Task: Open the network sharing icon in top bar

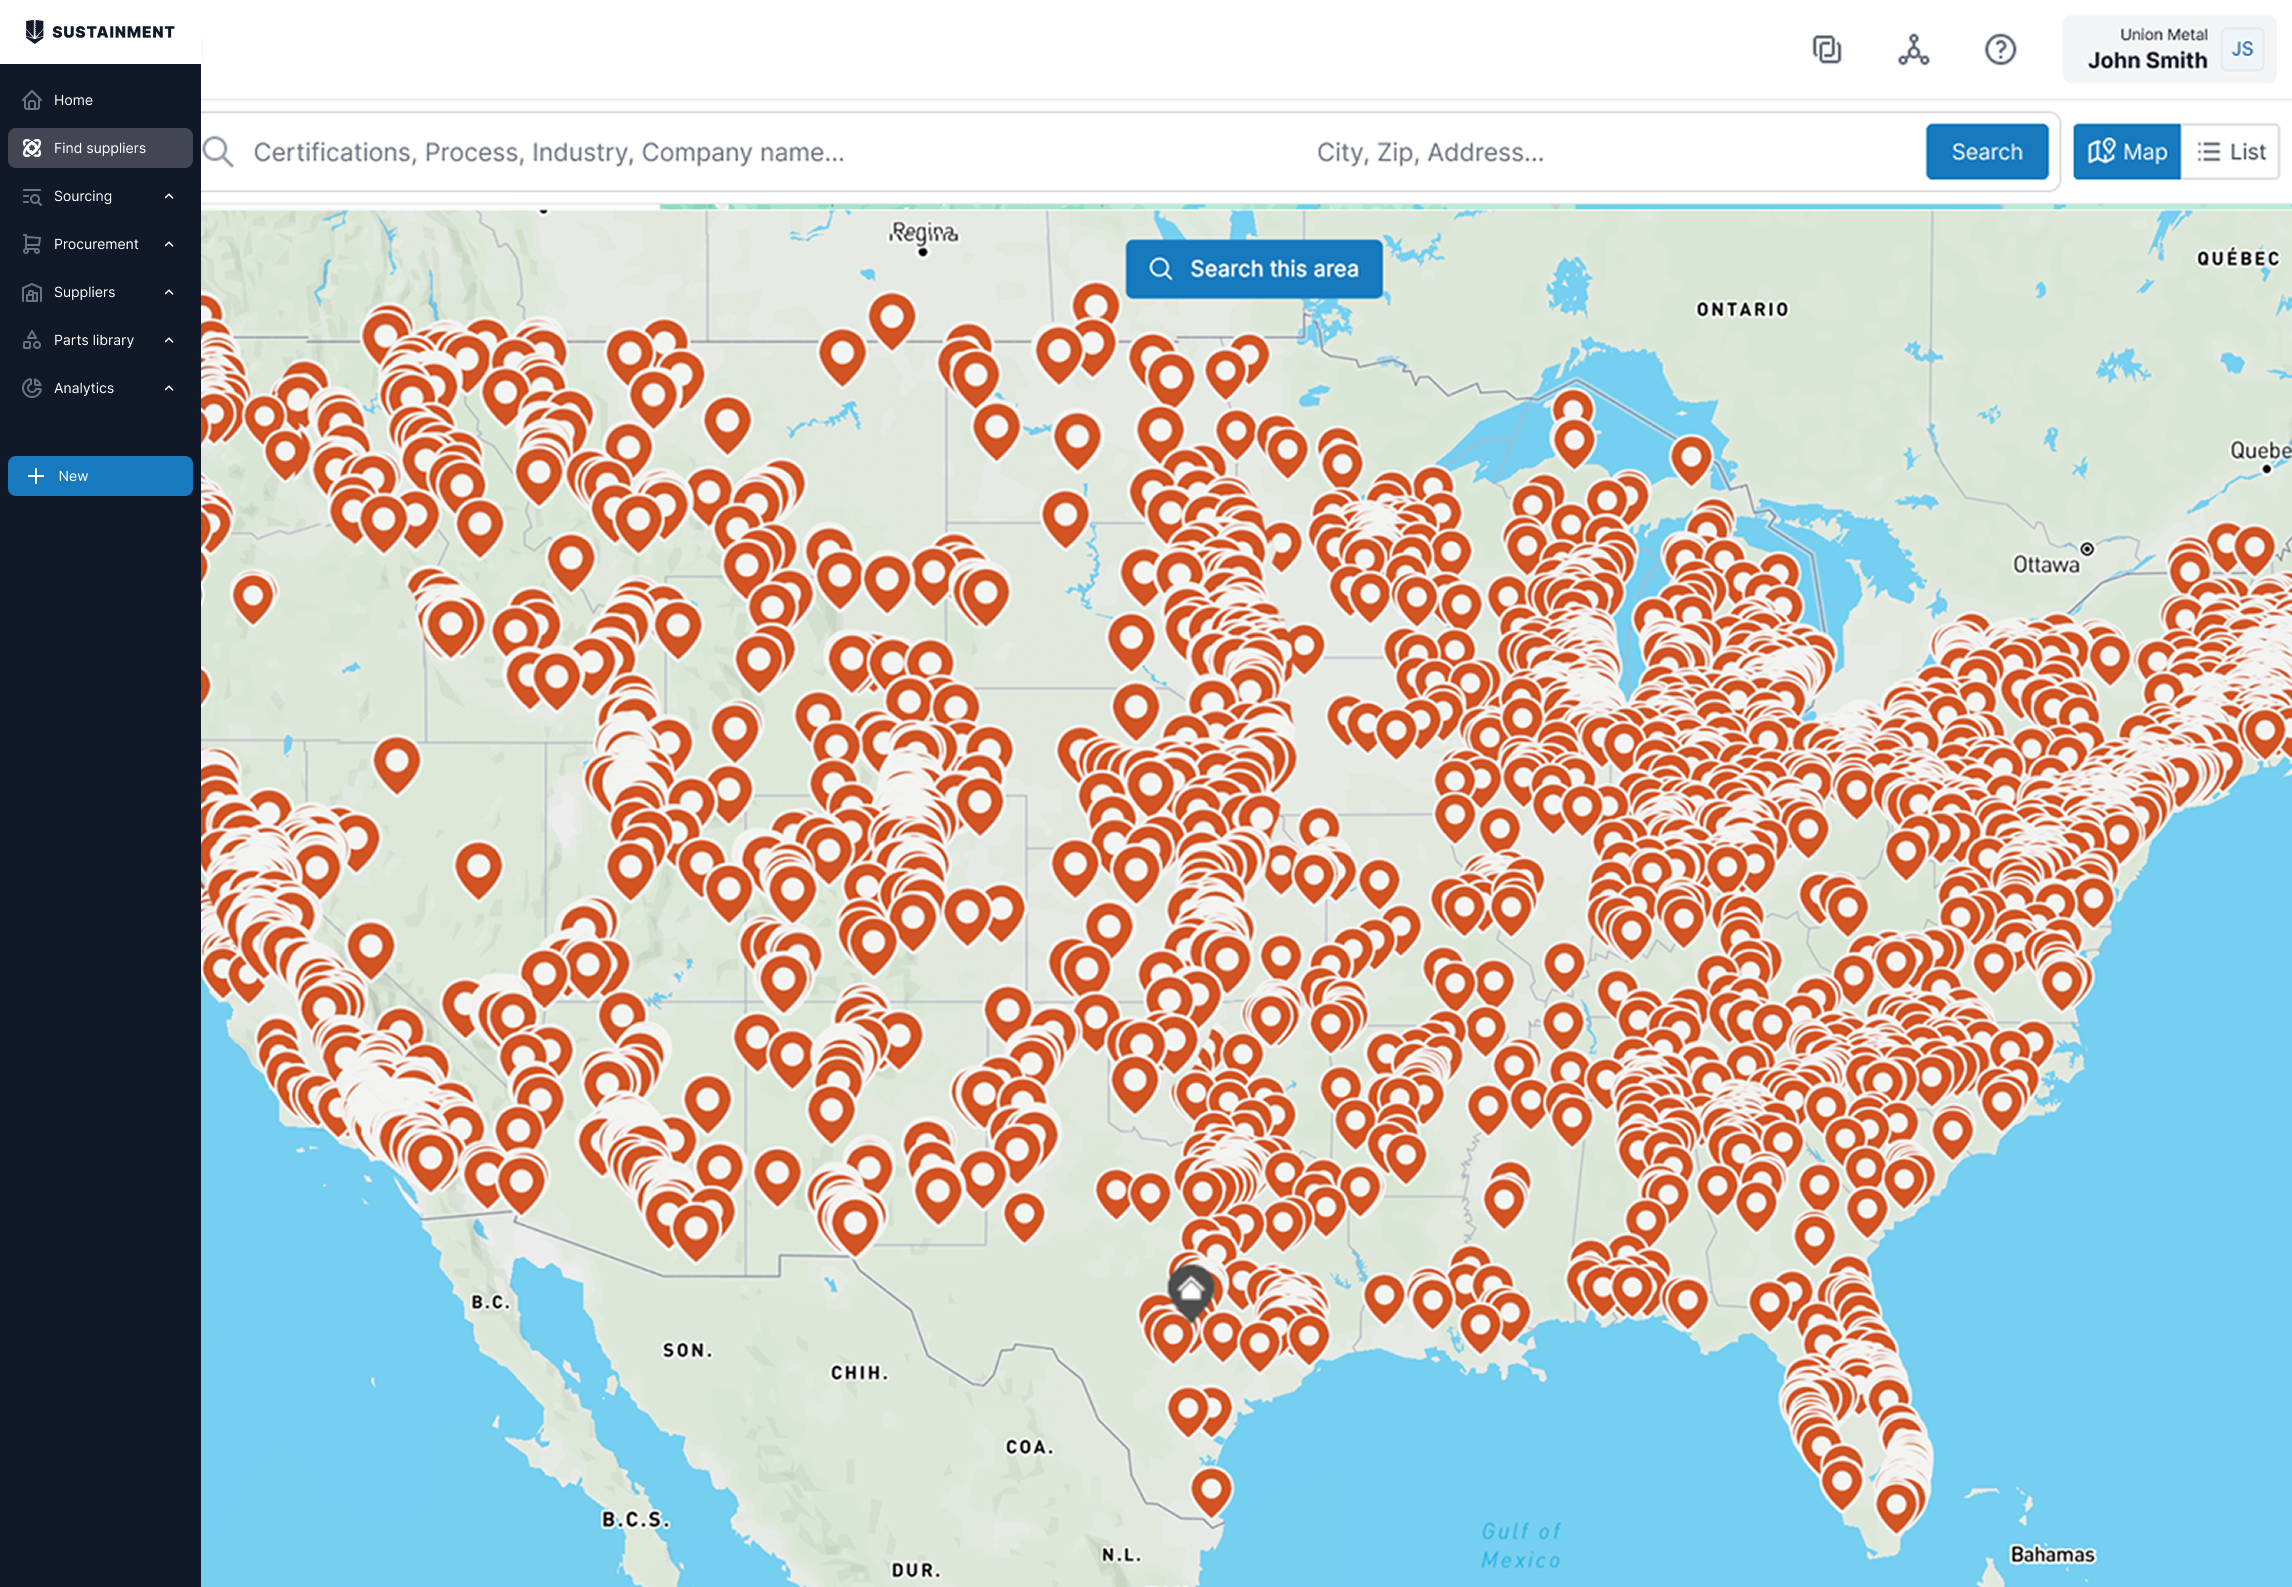Action: tap(1914, 49)
